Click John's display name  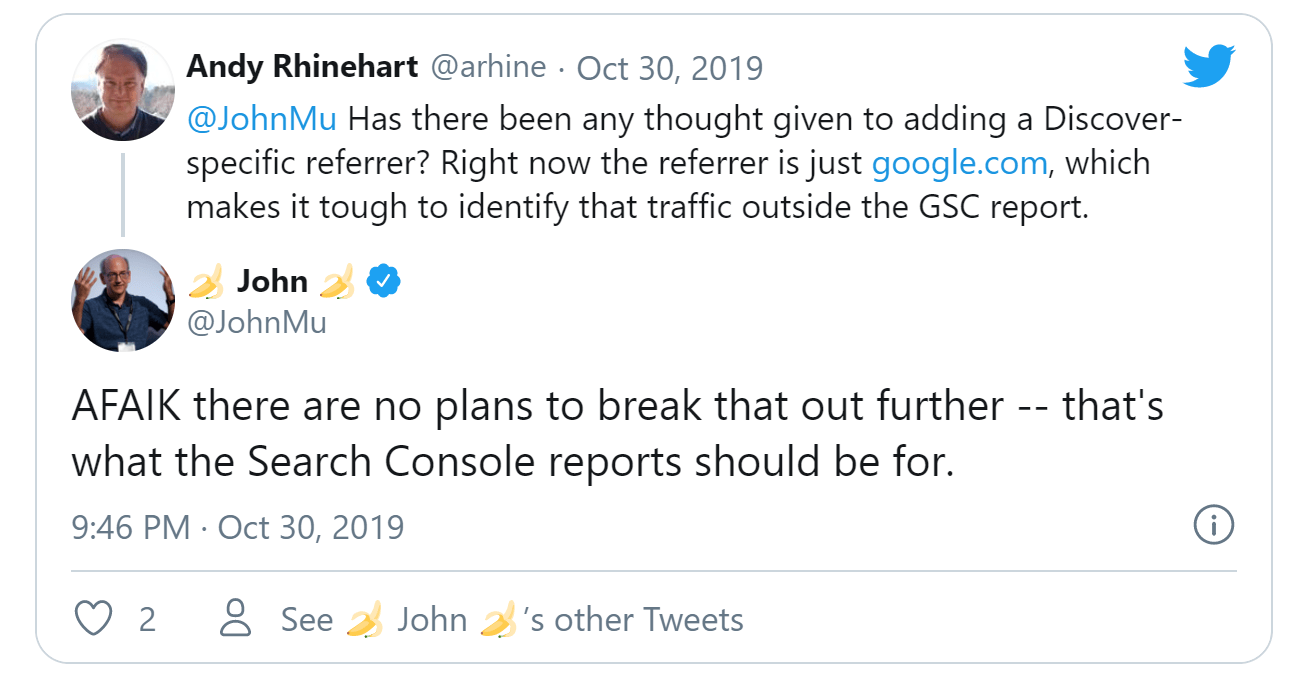(272, 282)
